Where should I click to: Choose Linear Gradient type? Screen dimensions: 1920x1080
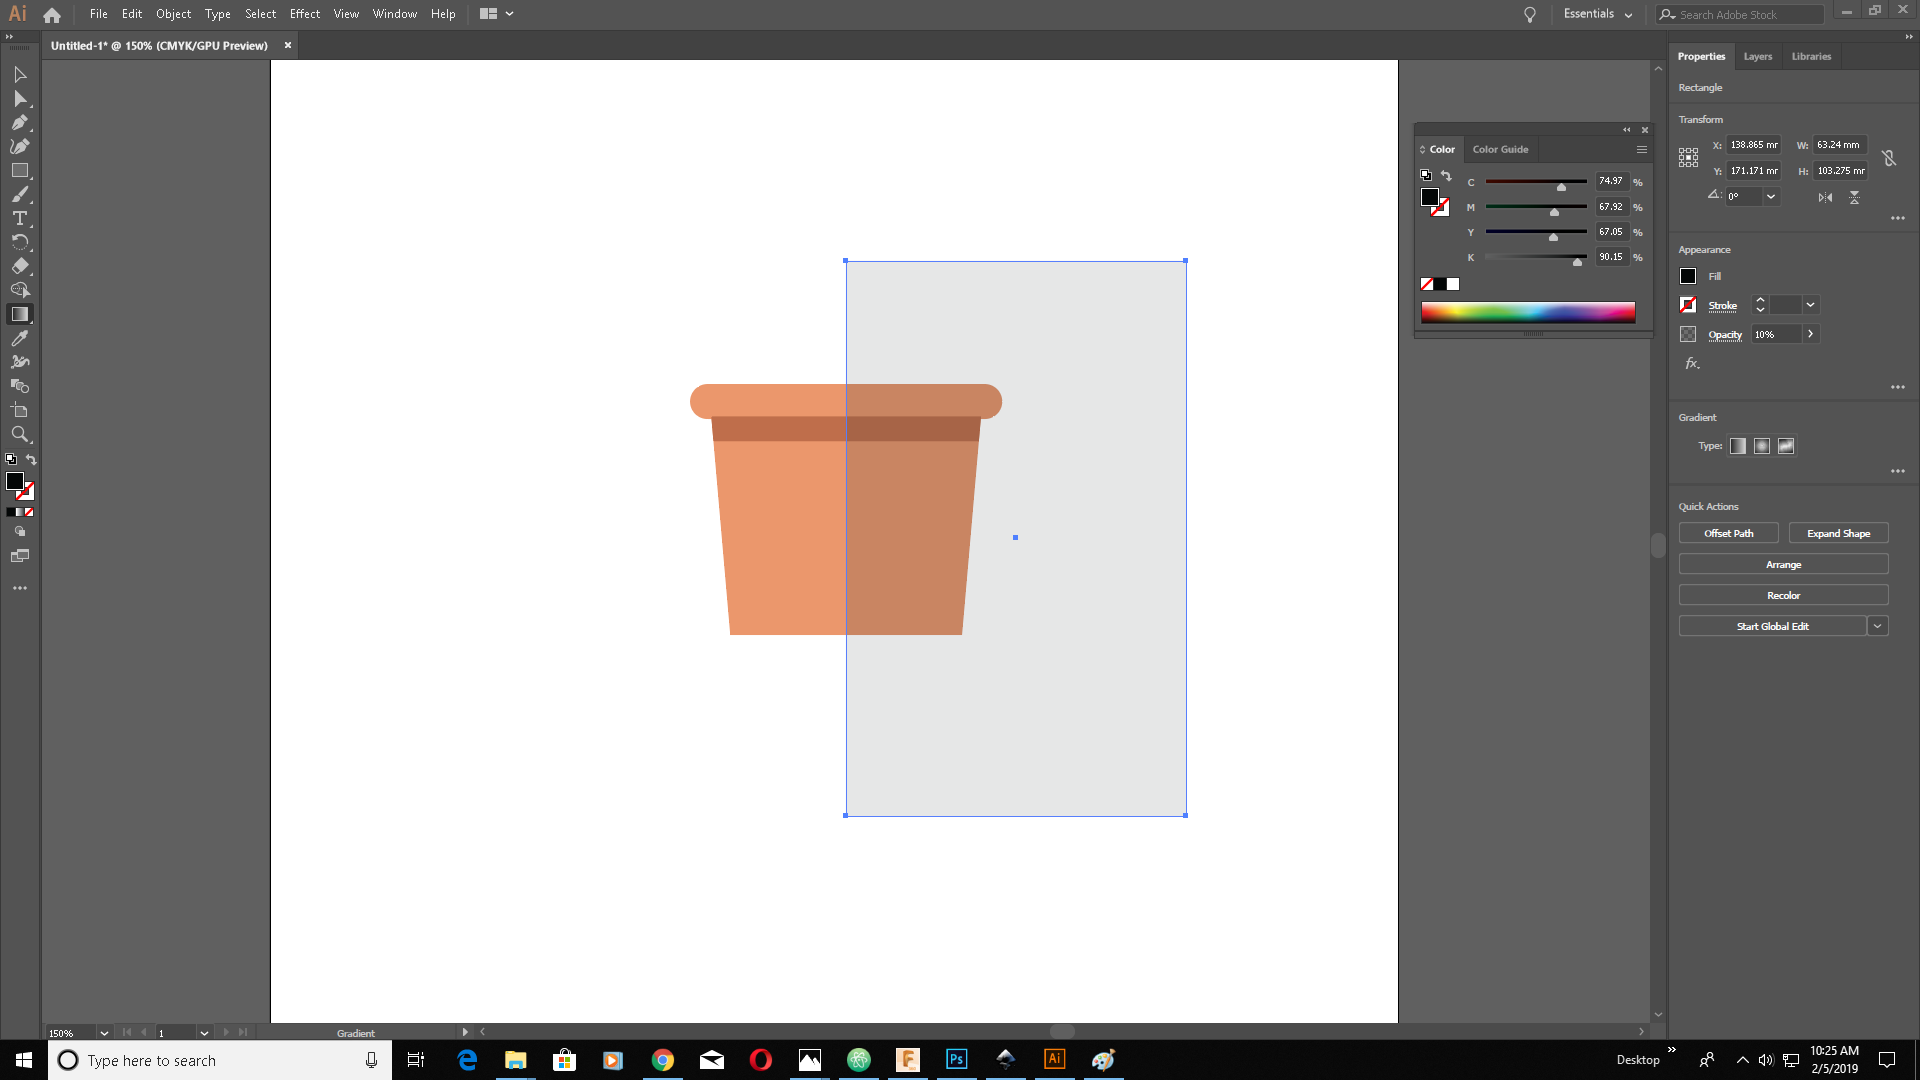[1738, 446]
